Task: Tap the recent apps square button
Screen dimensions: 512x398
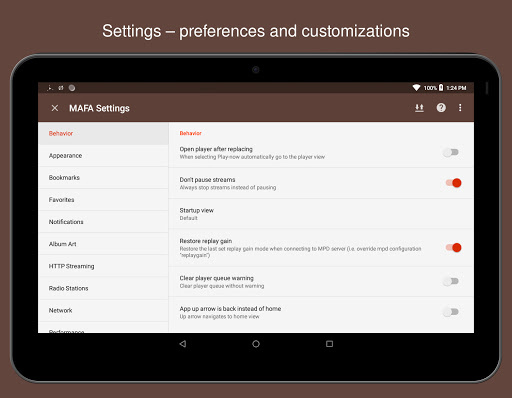Action: (x=329, y=344)
